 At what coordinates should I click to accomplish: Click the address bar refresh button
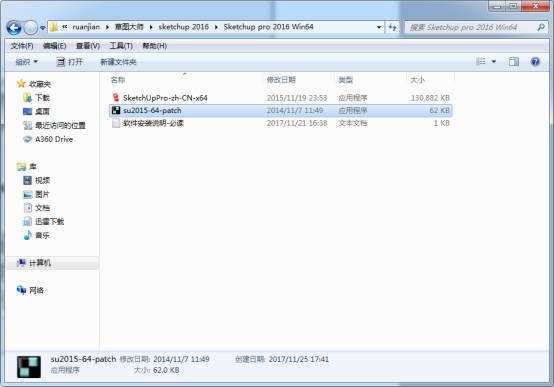[392, 27]
